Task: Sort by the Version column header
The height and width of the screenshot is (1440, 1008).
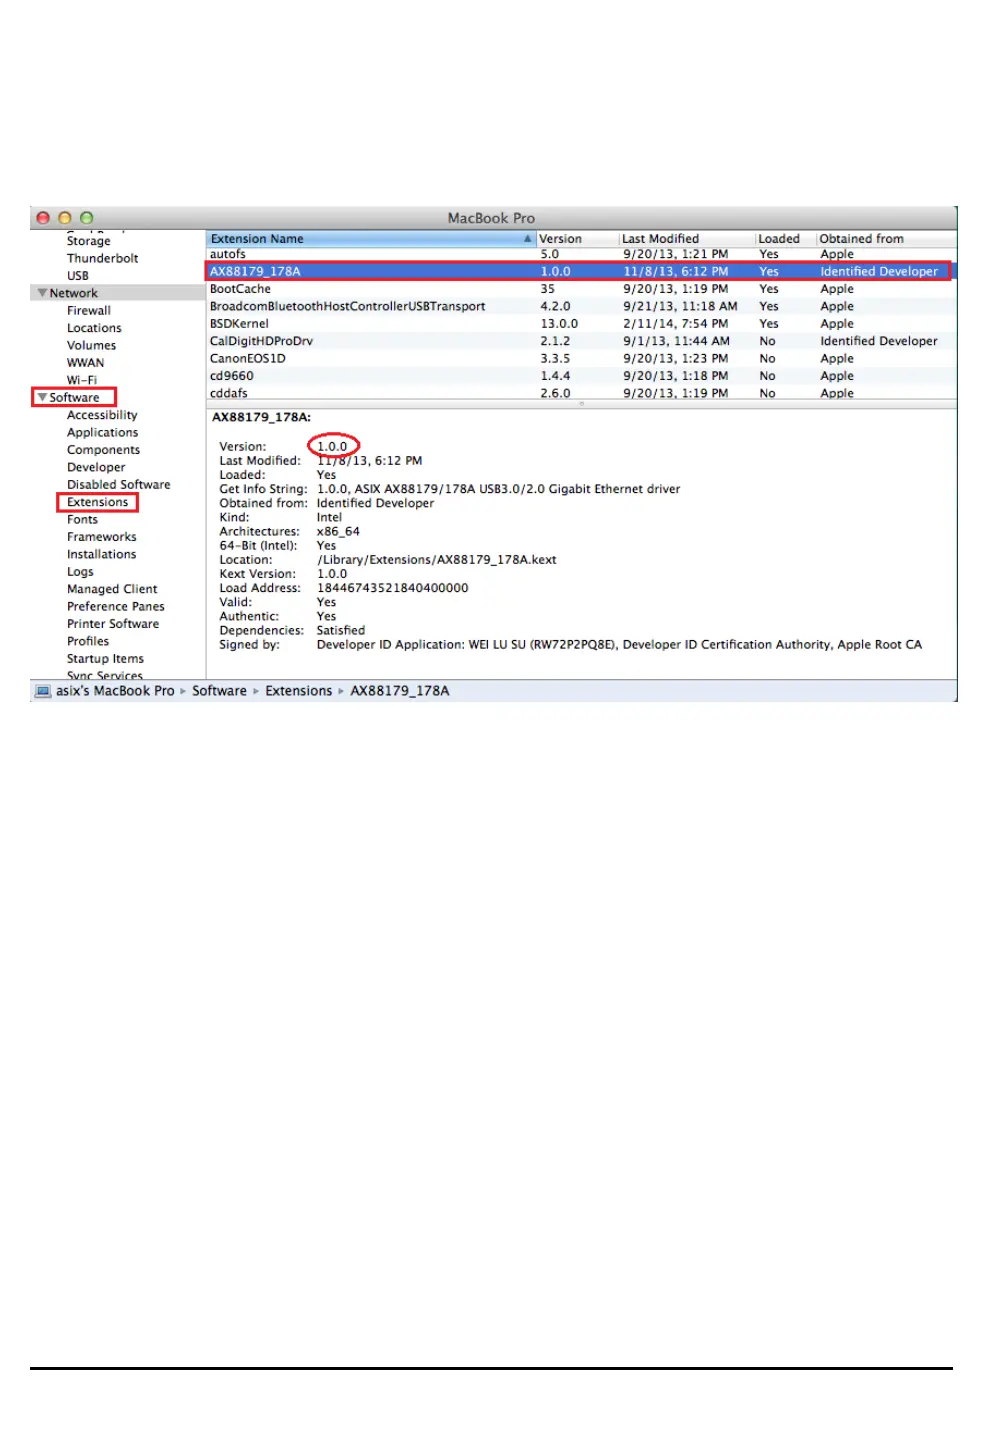Action: pyautogui.click(x=577, y=239)
